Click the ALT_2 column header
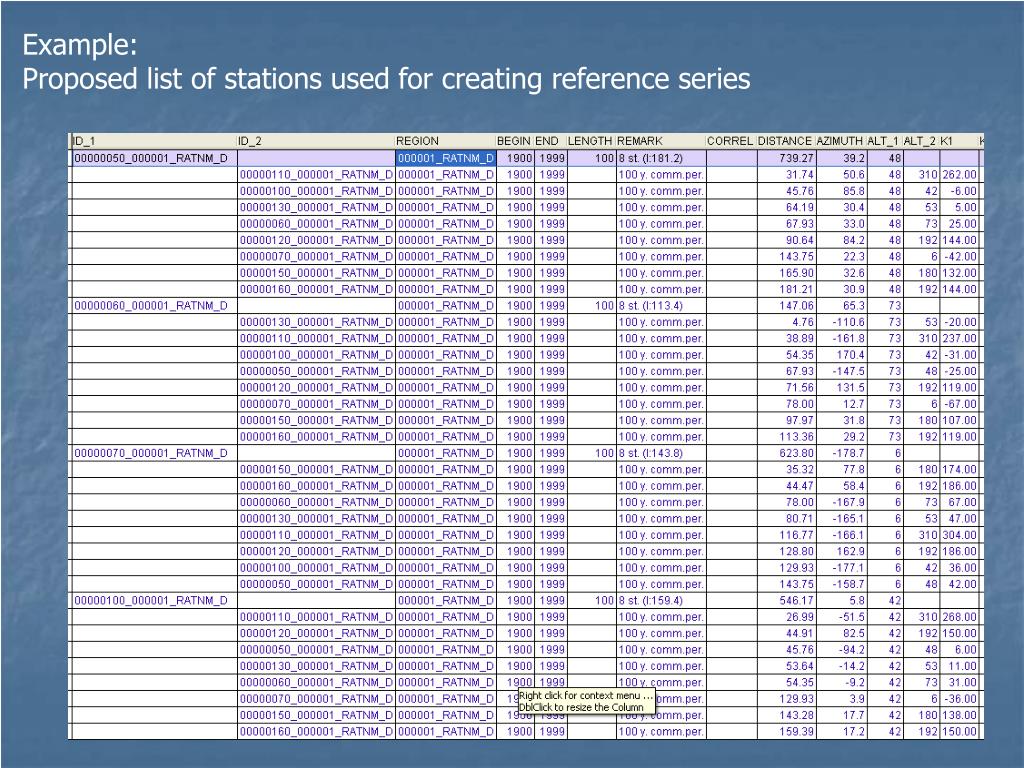This screenshot has width=1024, height=768. click(x=921, y=141)
